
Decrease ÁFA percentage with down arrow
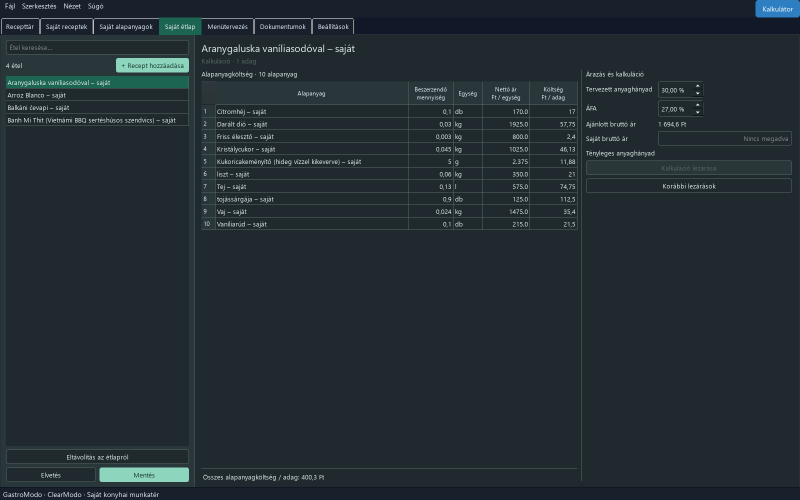[x=697, y=112]
